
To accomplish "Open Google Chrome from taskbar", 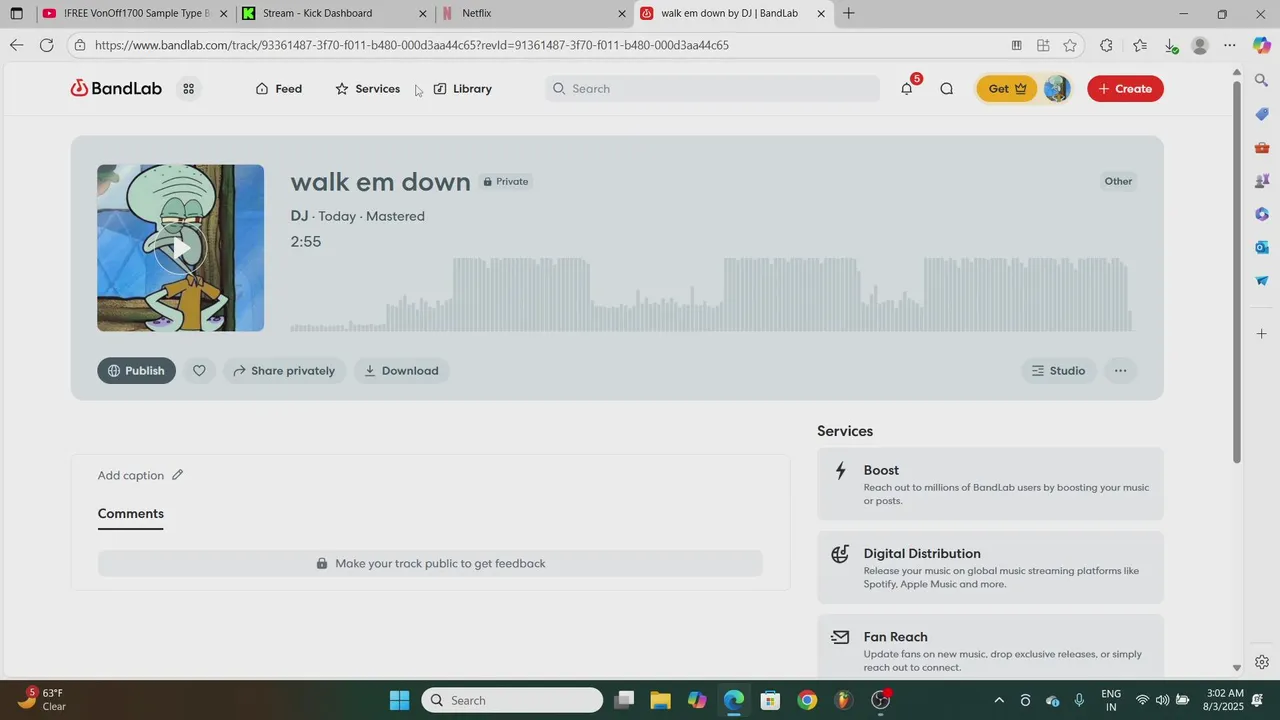I will [x=807, y=700].
